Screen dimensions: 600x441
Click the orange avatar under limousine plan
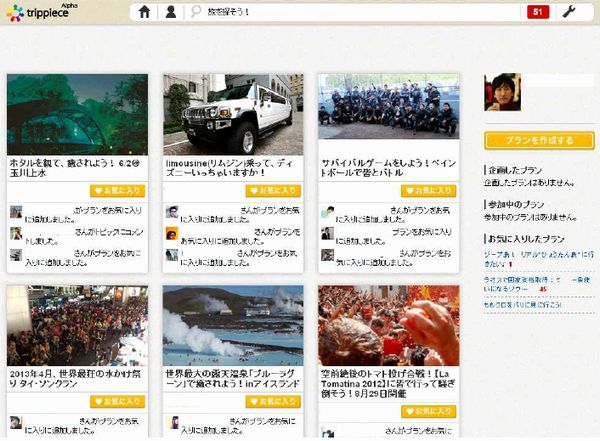(x=172, y=233)
